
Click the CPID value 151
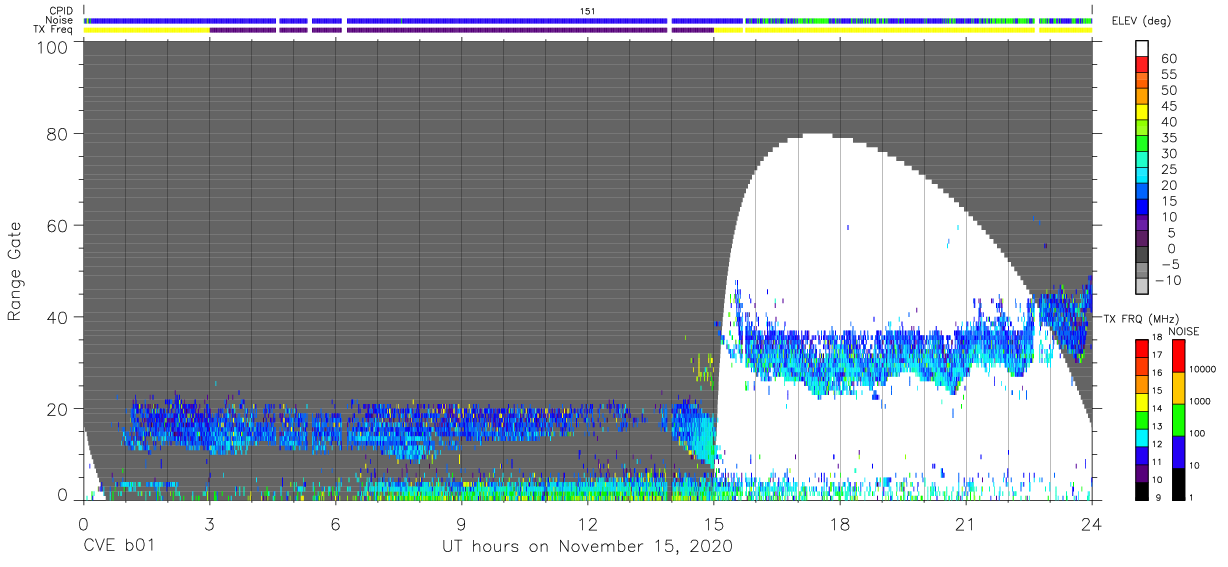[x=587, y=11]
